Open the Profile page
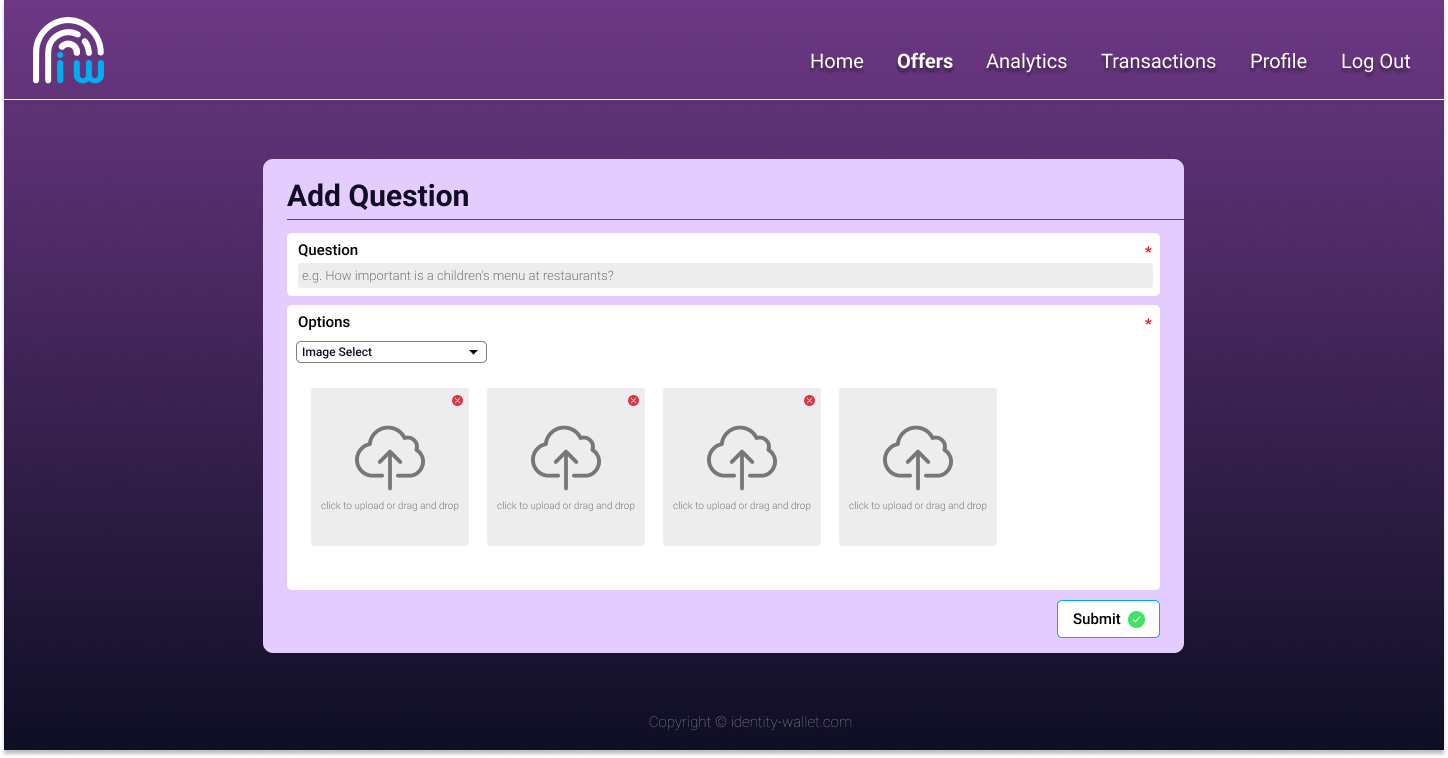Viewport: 1448px width, 758px height. click(1278, 61)
